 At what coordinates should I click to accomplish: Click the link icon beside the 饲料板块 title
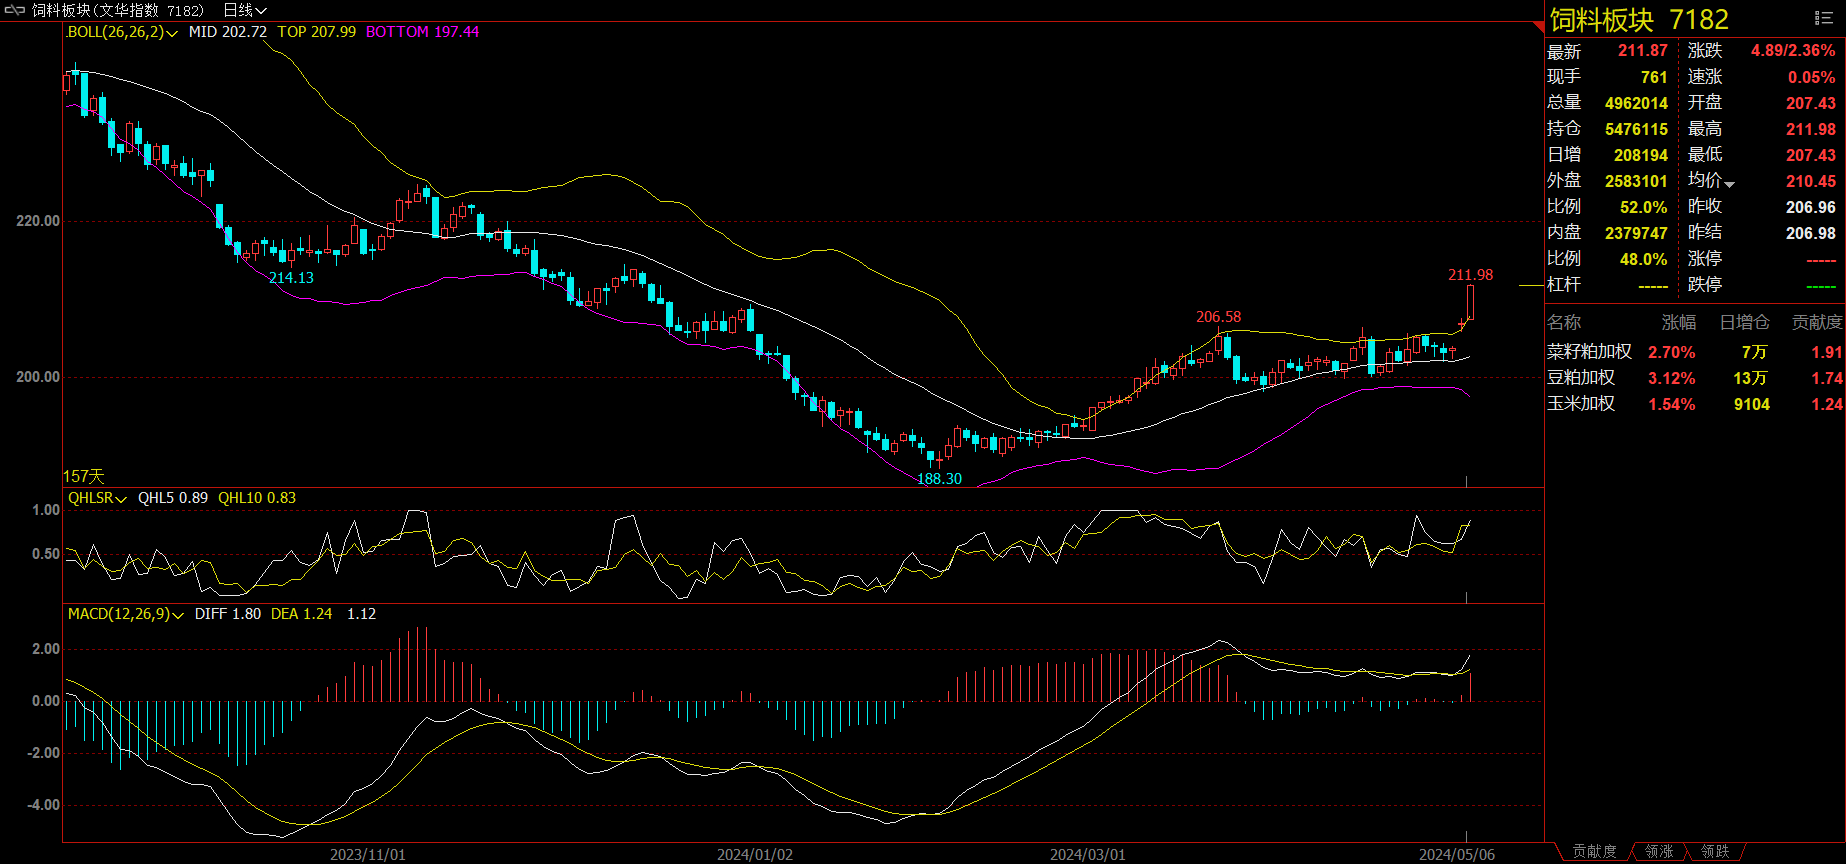[14, 10]
